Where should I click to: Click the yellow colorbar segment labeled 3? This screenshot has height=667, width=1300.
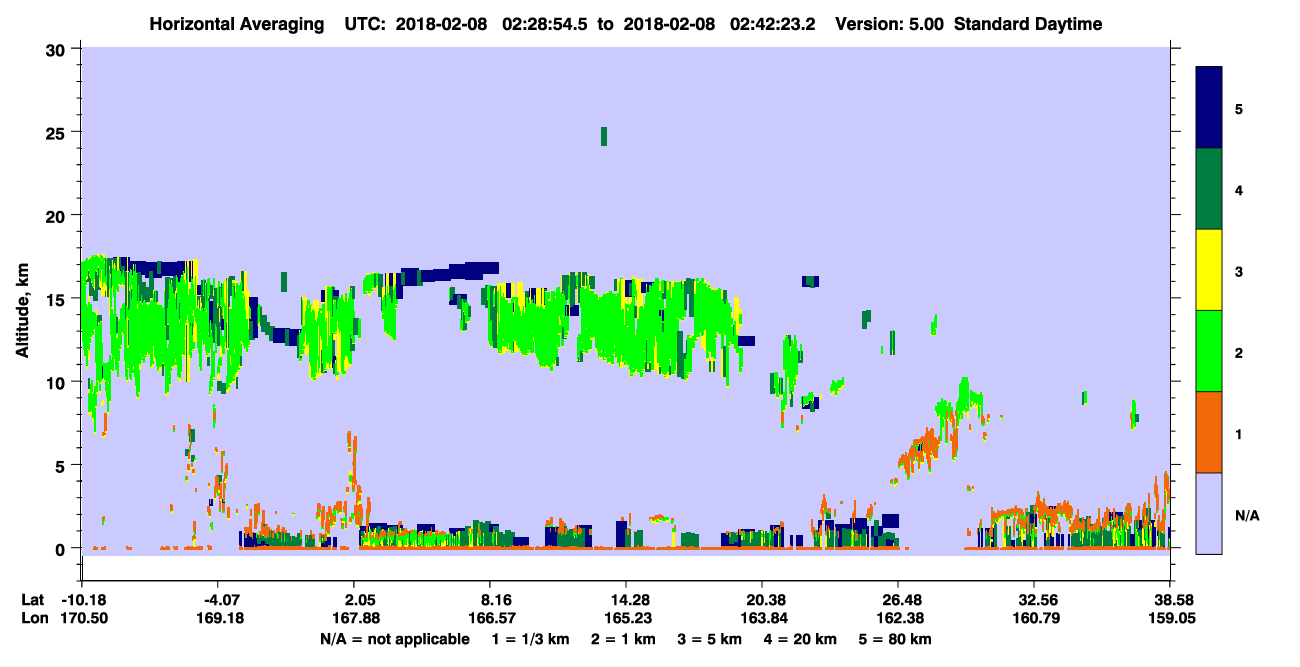tap(1209, 270)
